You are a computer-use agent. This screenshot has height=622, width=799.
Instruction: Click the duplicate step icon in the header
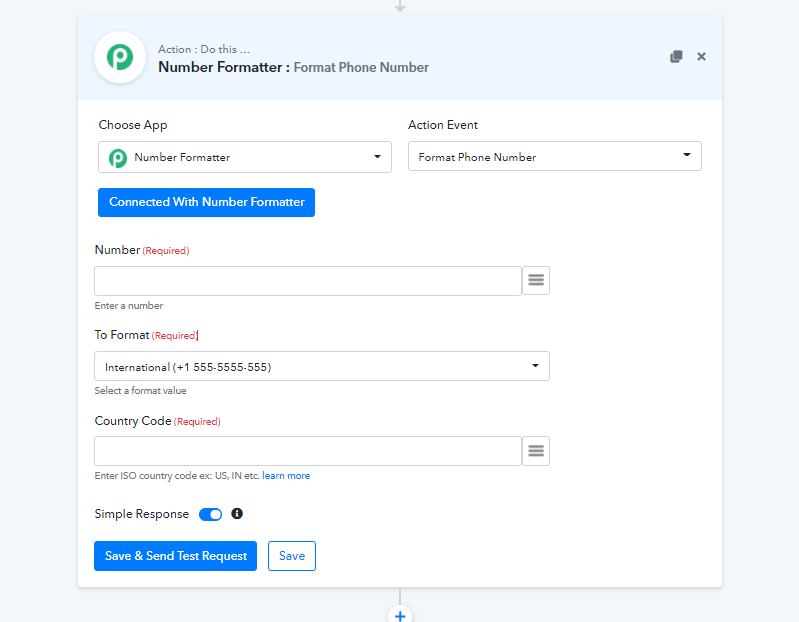[x=676, y=57]
